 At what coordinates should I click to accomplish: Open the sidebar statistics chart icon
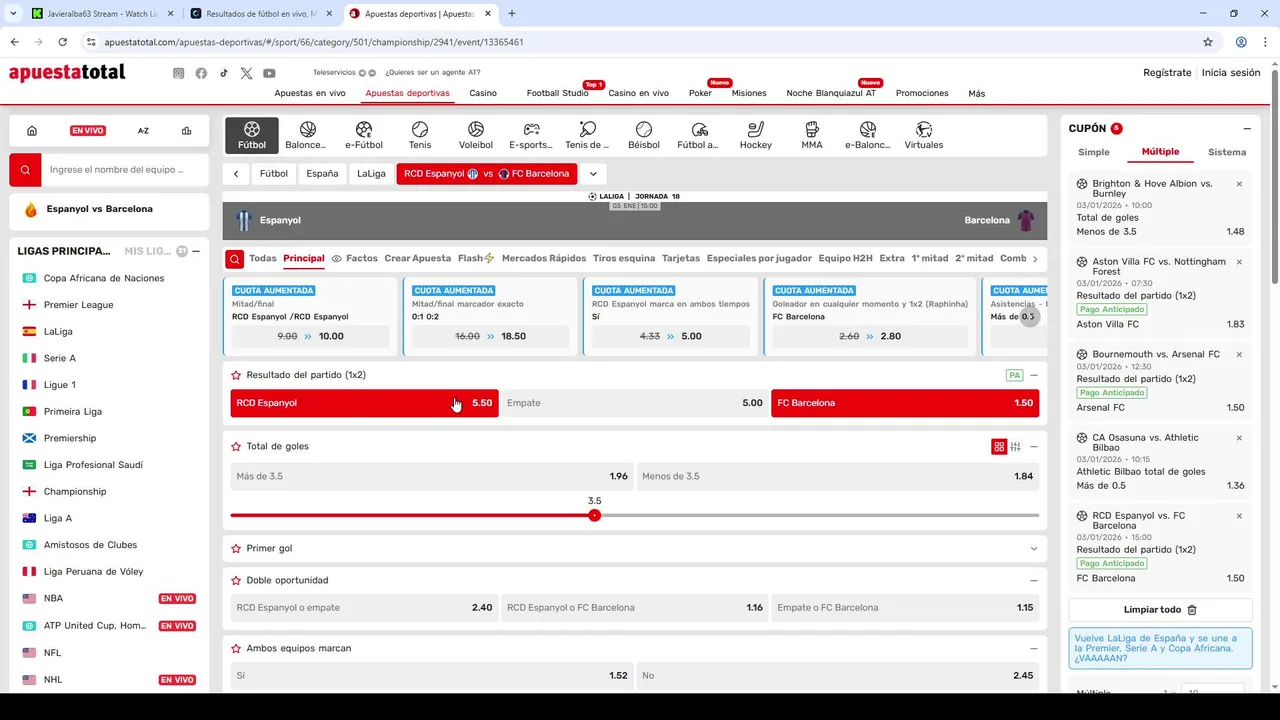point(186,131)
